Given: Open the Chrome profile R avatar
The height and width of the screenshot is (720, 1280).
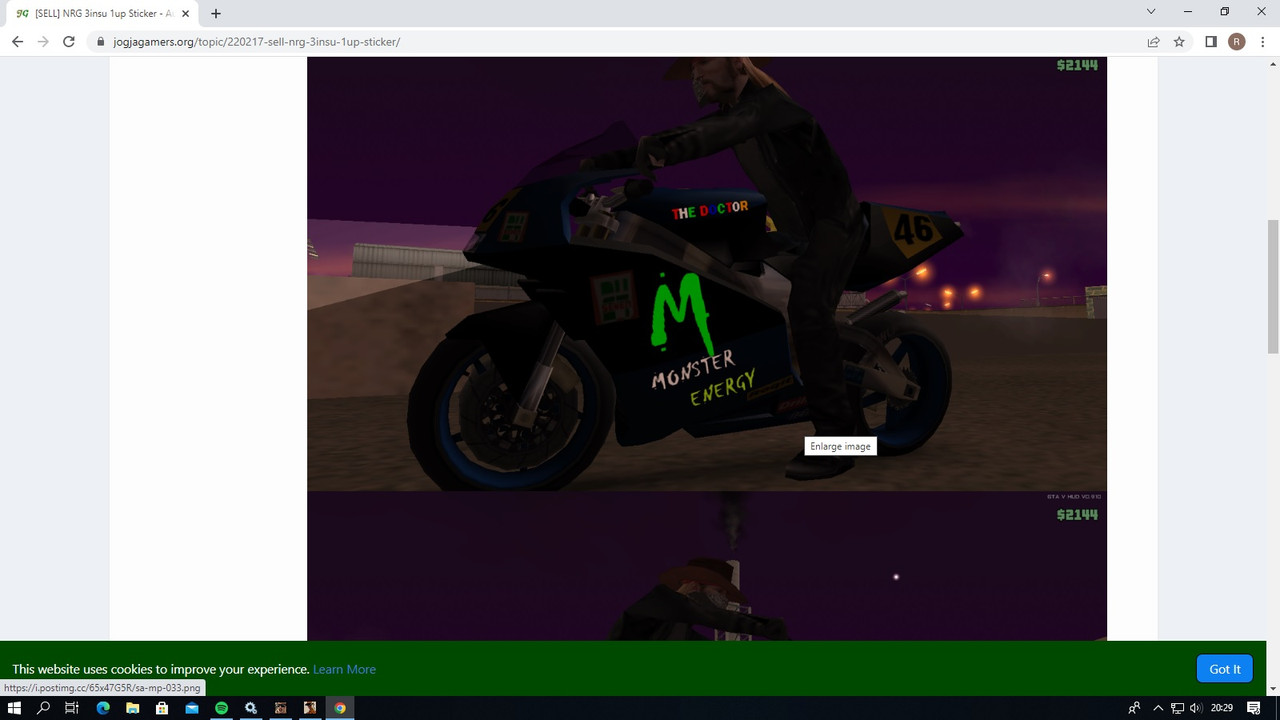Looking at the screenshot, I should (x=1237, y=42).
